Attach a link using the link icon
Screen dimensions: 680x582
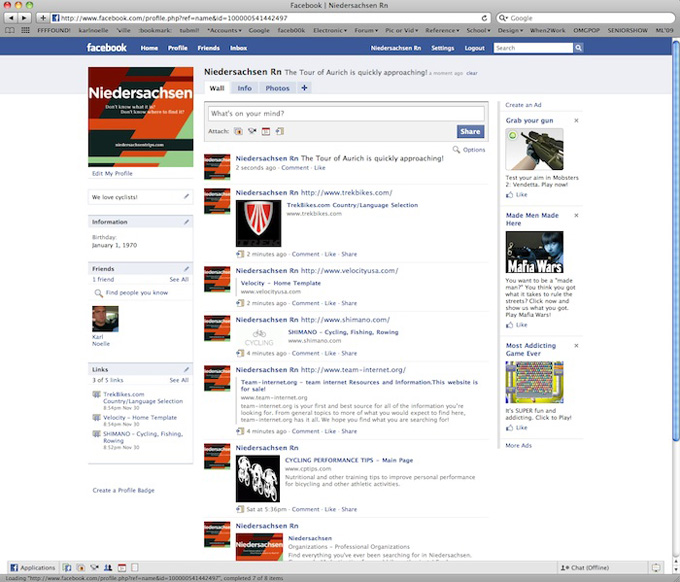280,131
